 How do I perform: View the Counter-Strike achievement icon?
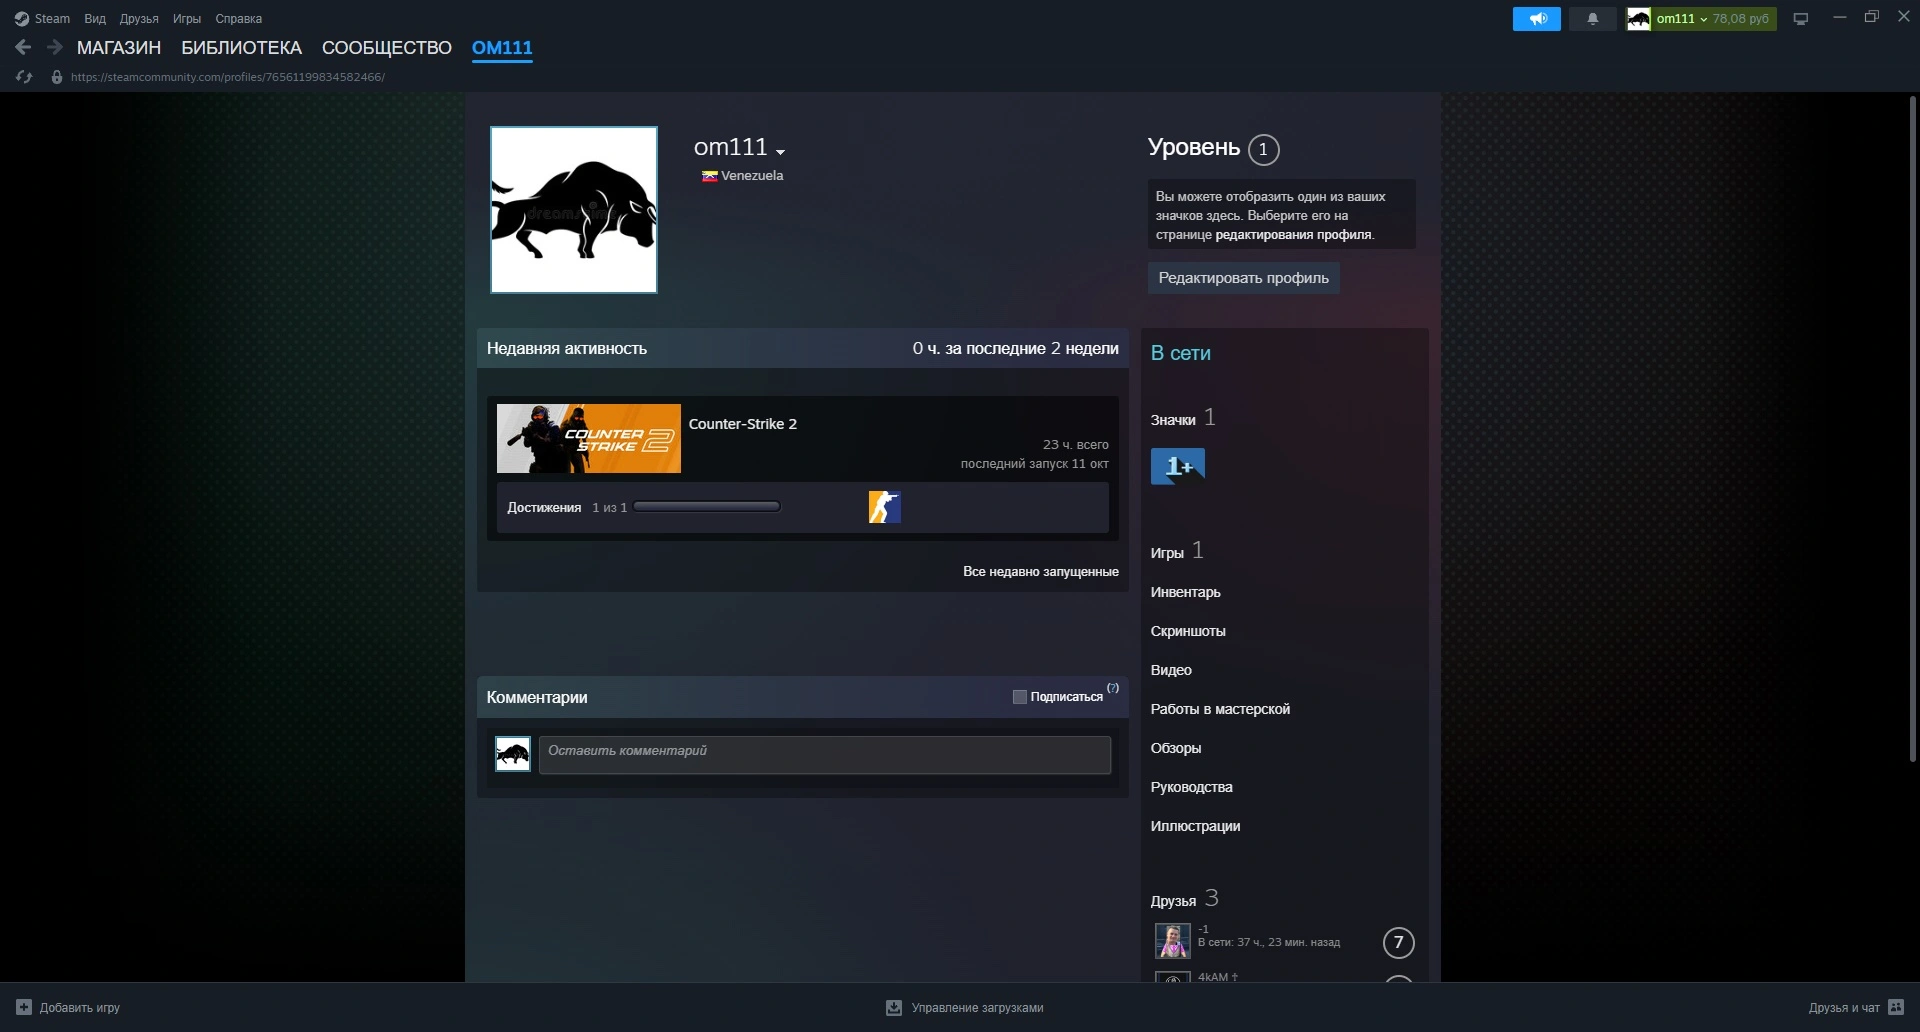click(885, 507)
